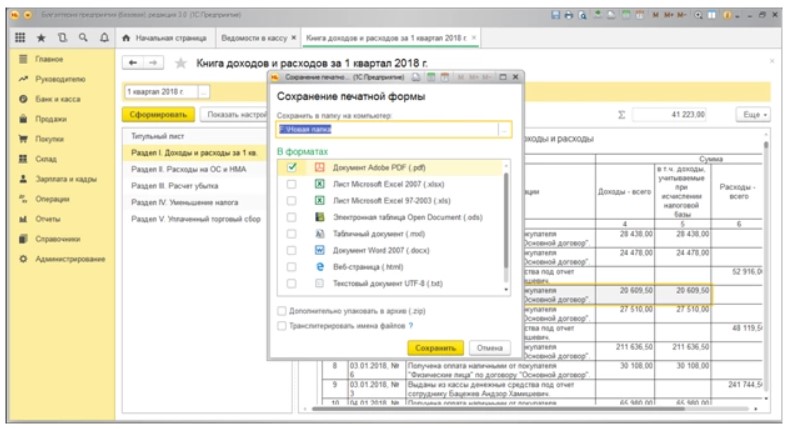Open the Ещё dropdown menu
Image resolution: width=787 pixels, height=429 pixels.
pyautogui.click(x=751, y=115)
